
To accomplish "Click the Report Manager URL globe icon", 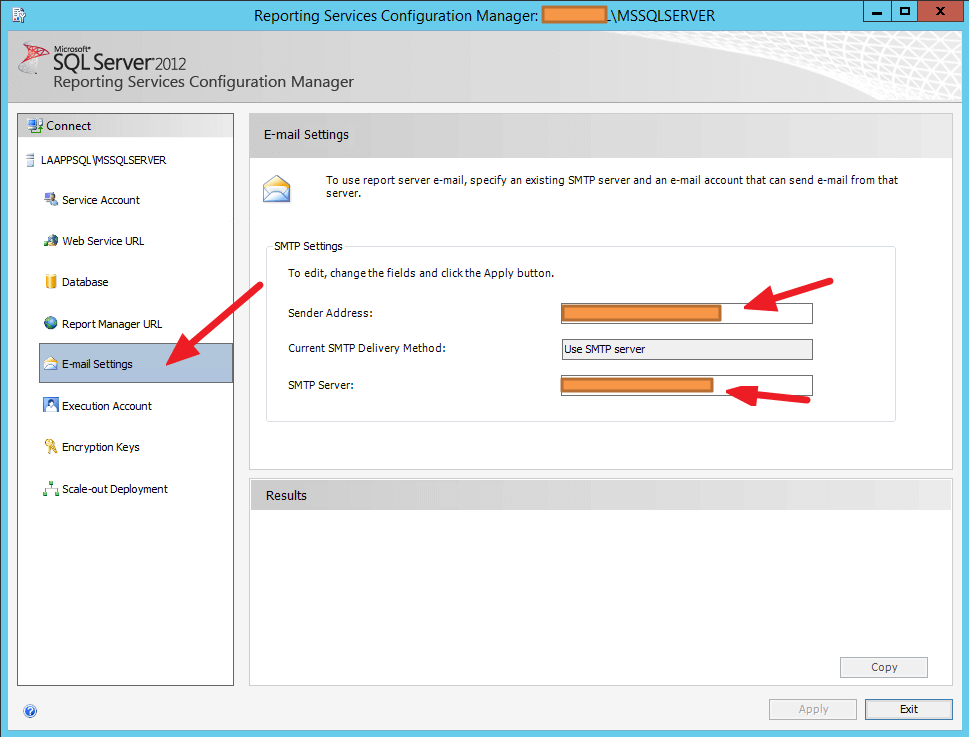I will pos(51,323).
